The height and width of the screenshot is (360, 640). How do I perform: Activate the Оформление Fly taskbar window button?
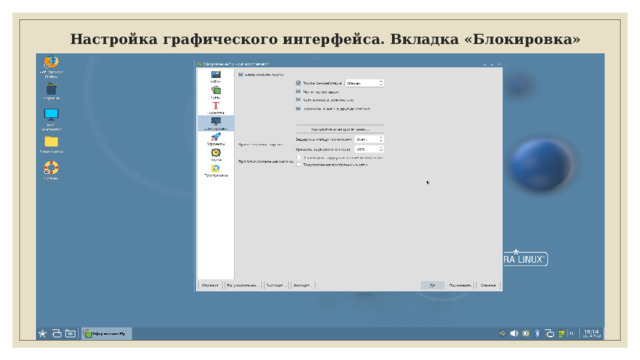pyautogui.click(x=106, y=333)
